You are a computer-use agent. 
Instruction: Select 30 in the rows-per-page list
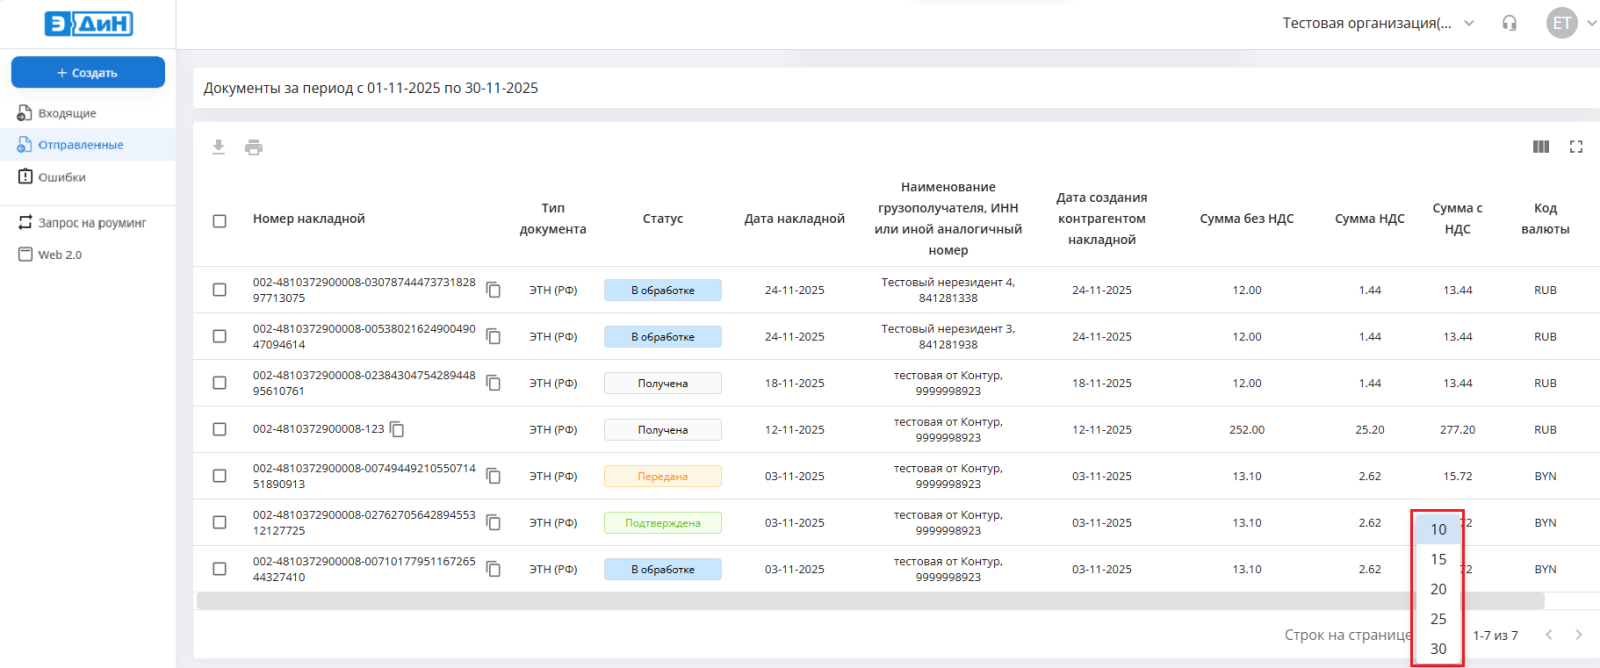pos(1438,648)
